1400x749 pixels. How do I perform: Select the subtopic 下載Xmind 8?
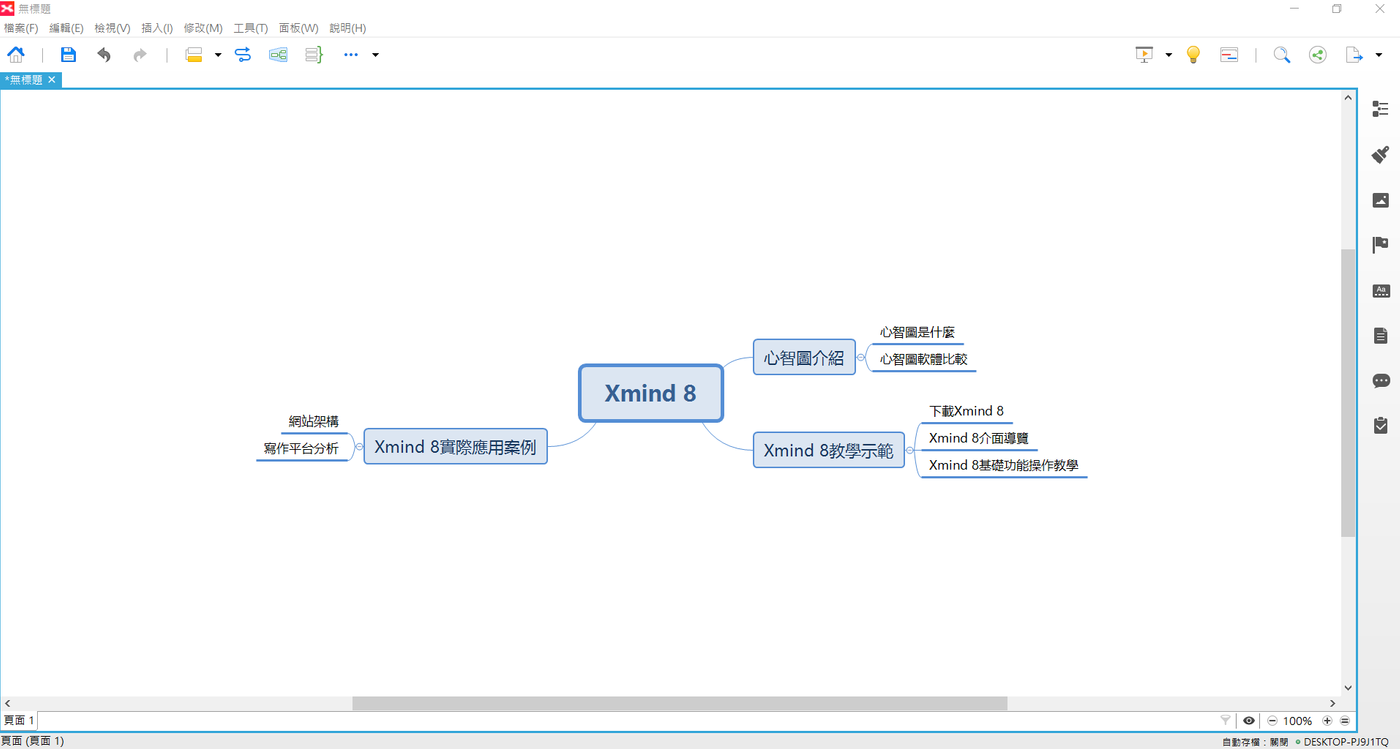[x=966, y=411]
